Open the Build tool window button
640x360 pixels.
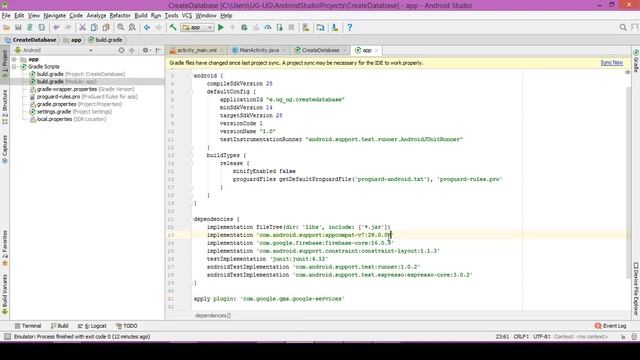60,326
